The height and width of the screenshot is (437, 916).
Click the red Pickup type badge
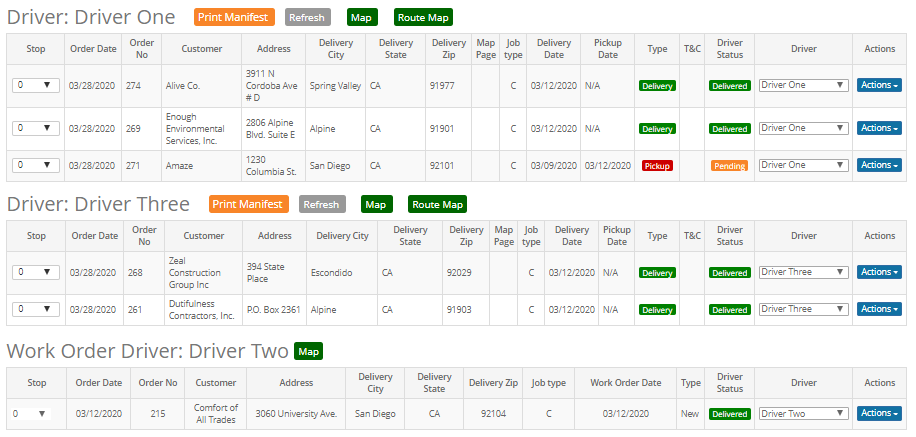click(x=657, y=166)
